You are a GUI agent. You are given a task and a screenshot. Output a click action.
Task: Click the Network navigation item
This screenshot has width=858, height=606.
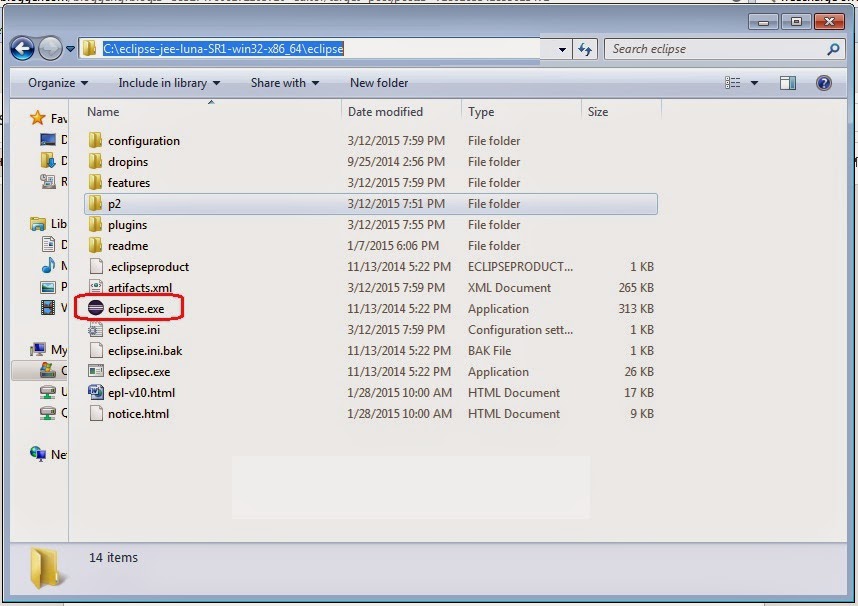pos(48,454)
